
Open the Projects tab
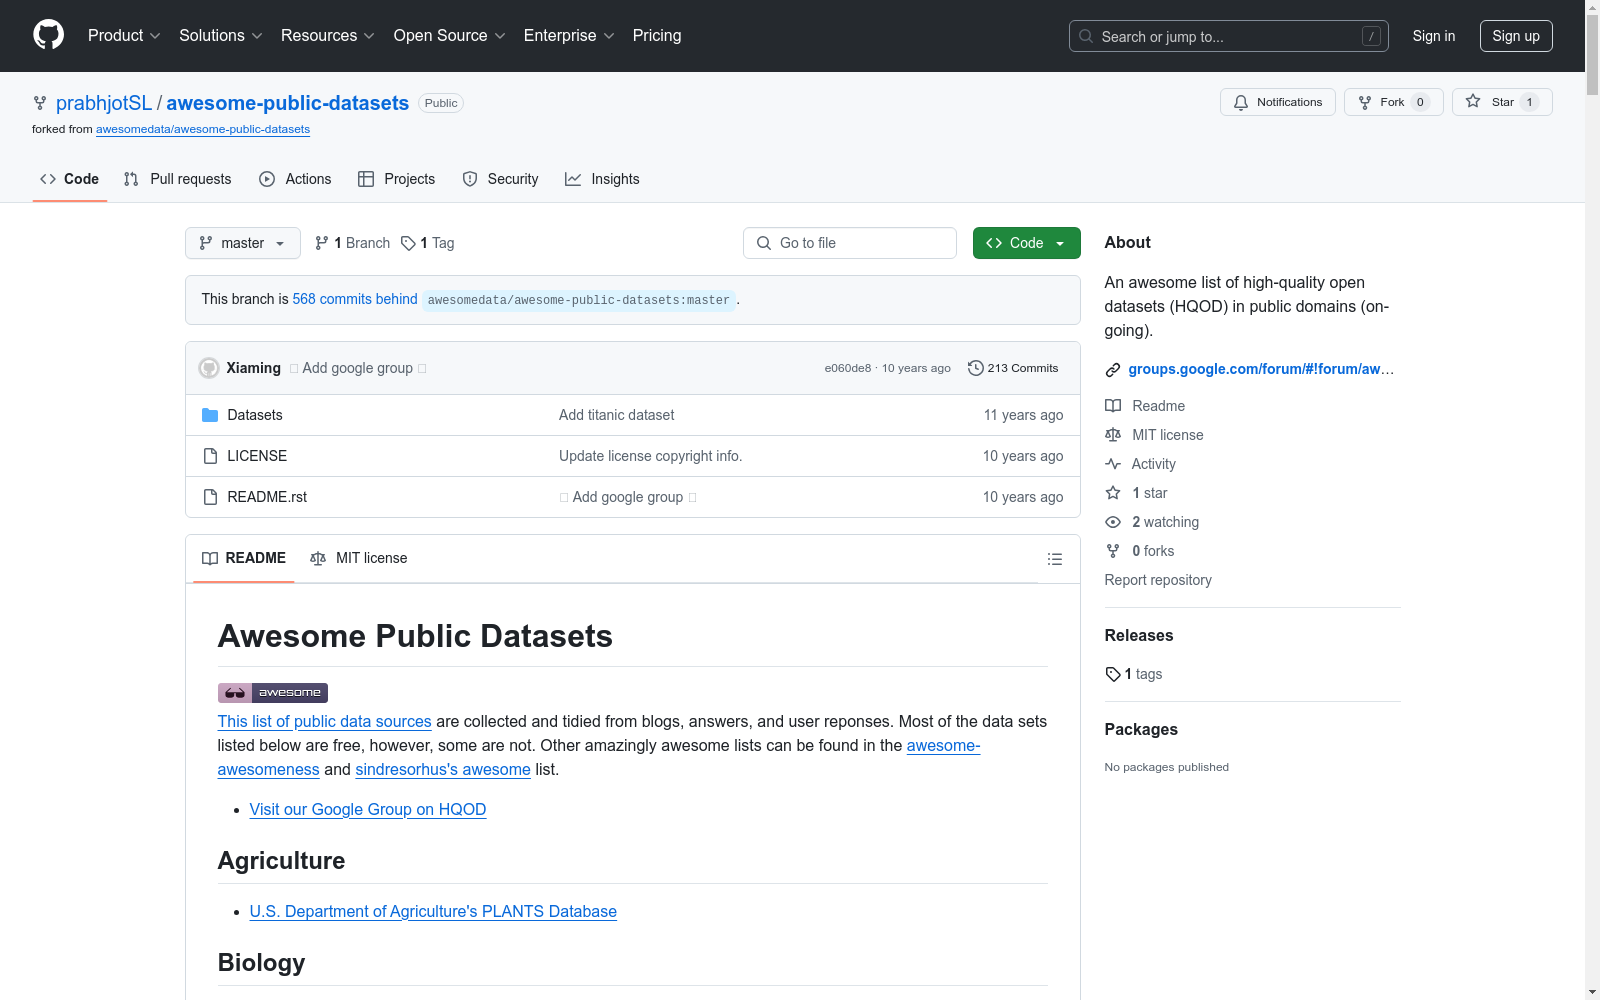pos(396,179)
